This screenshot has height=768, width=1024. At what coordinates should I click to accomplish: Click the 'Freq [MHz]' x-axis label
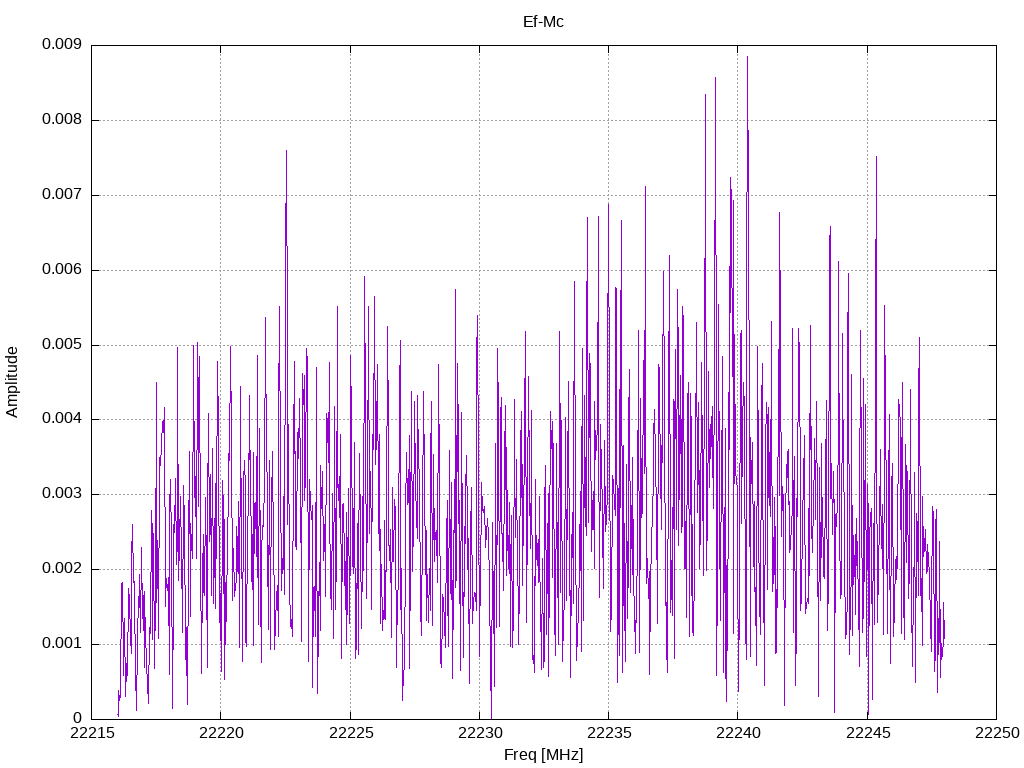tap(543, 755)
